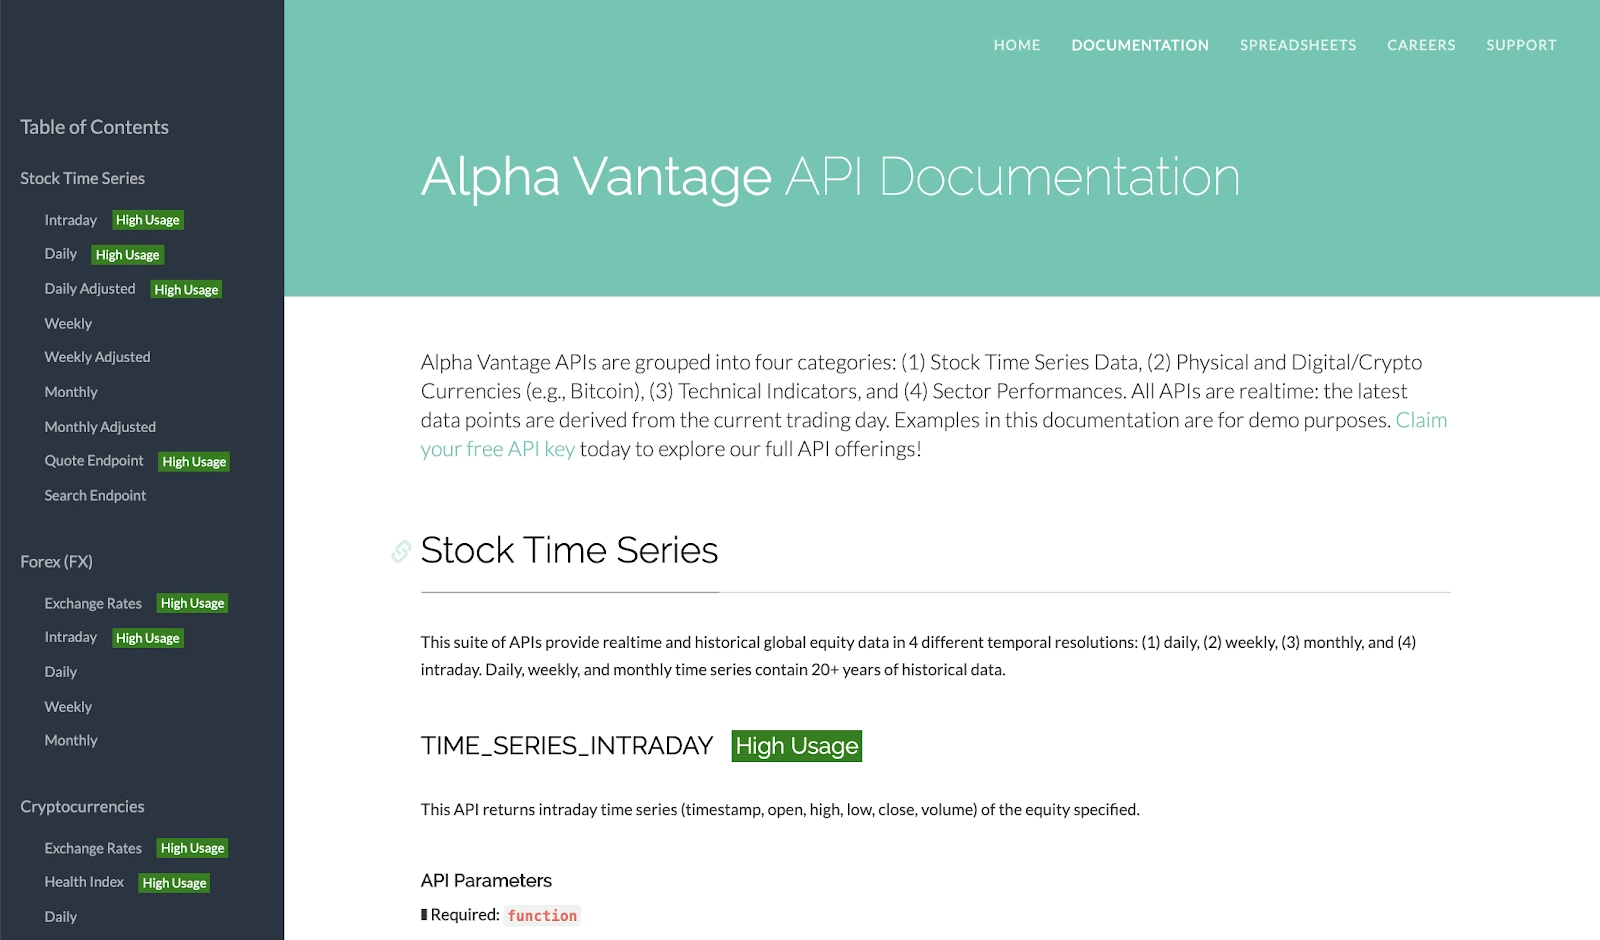Go to the Quote Endpoint entry
The width and height of the screenshot is (1600, 940).
coord(94,461)
